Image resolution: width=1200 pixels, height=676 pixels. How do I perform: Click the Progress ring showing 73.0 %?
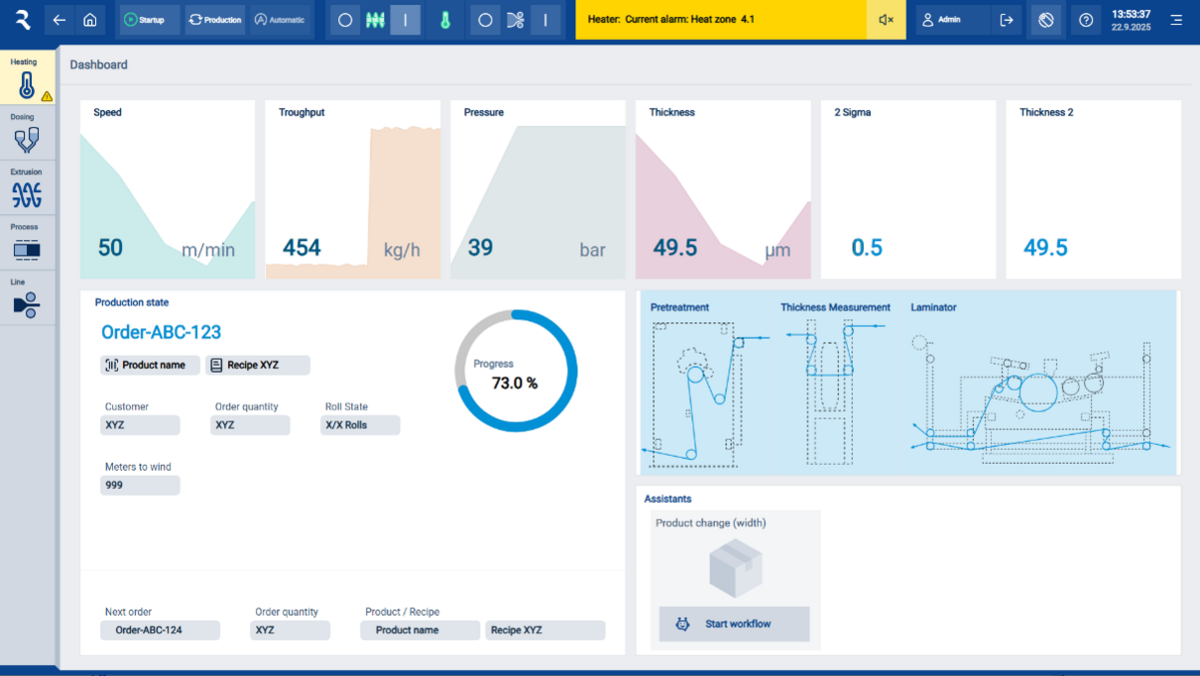click(x=515, y=370)
